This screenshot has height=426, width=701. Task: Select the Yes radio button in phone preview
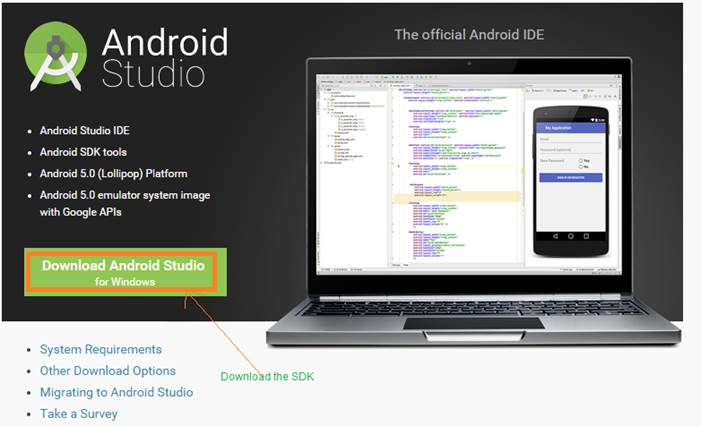[581, 159]
